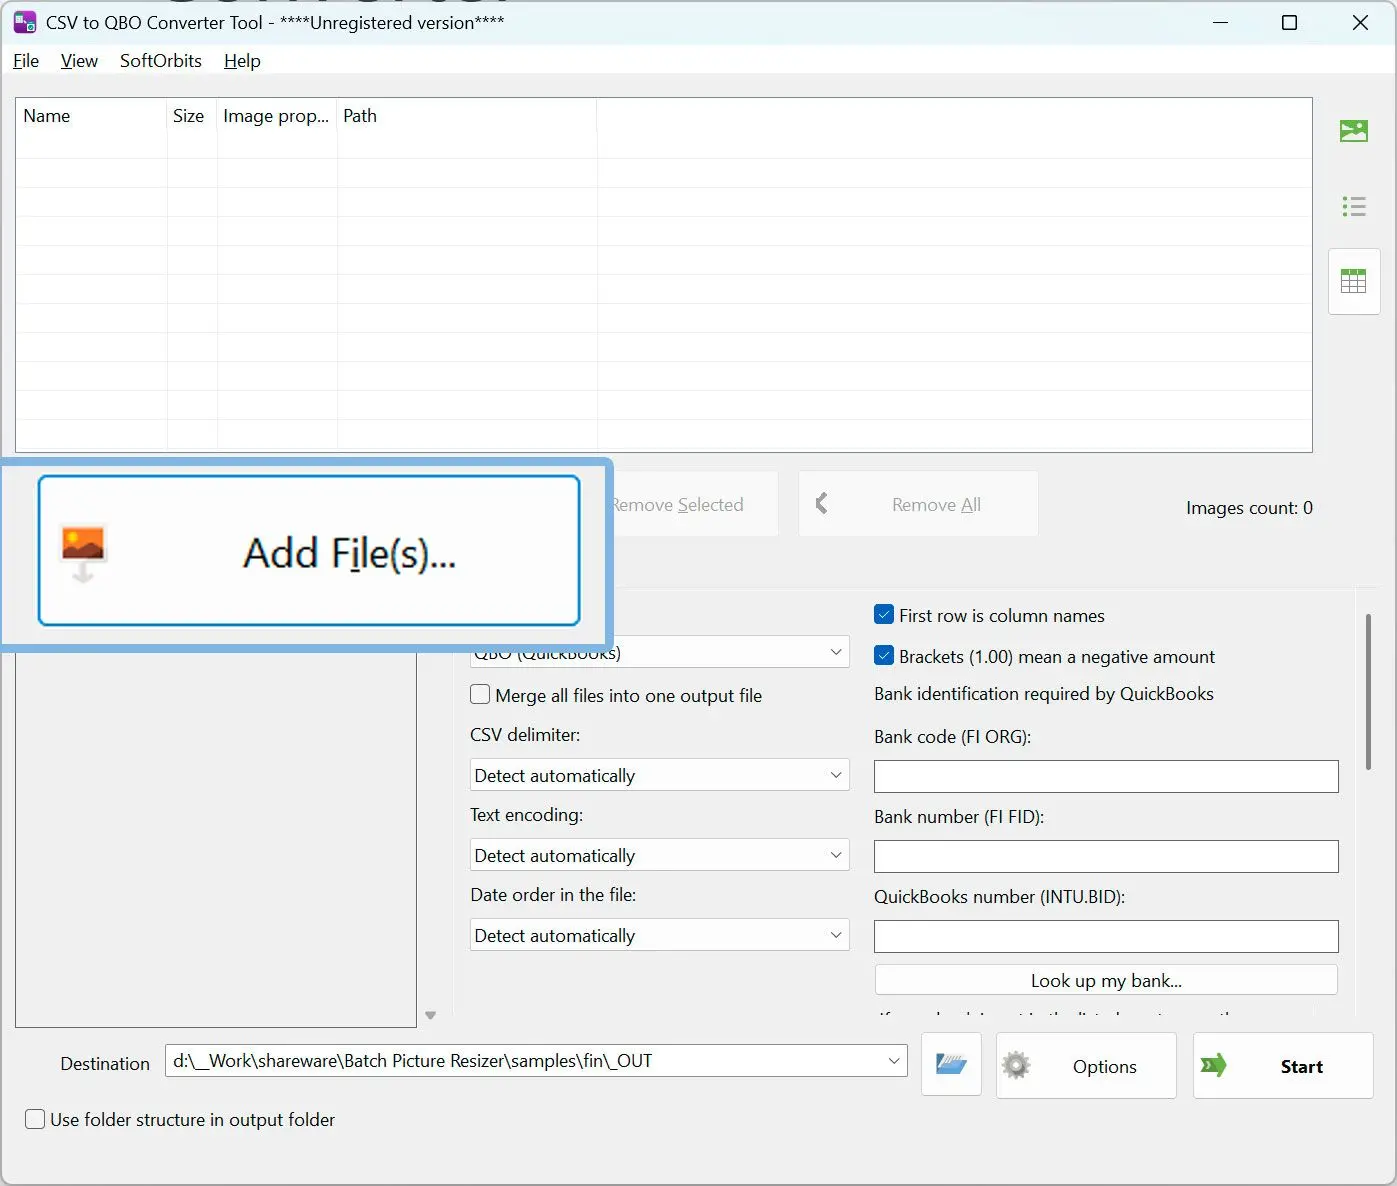This screenshot has height=1186, width=1397.
Task: Click the Remove All button
Action: pos(918,504)
